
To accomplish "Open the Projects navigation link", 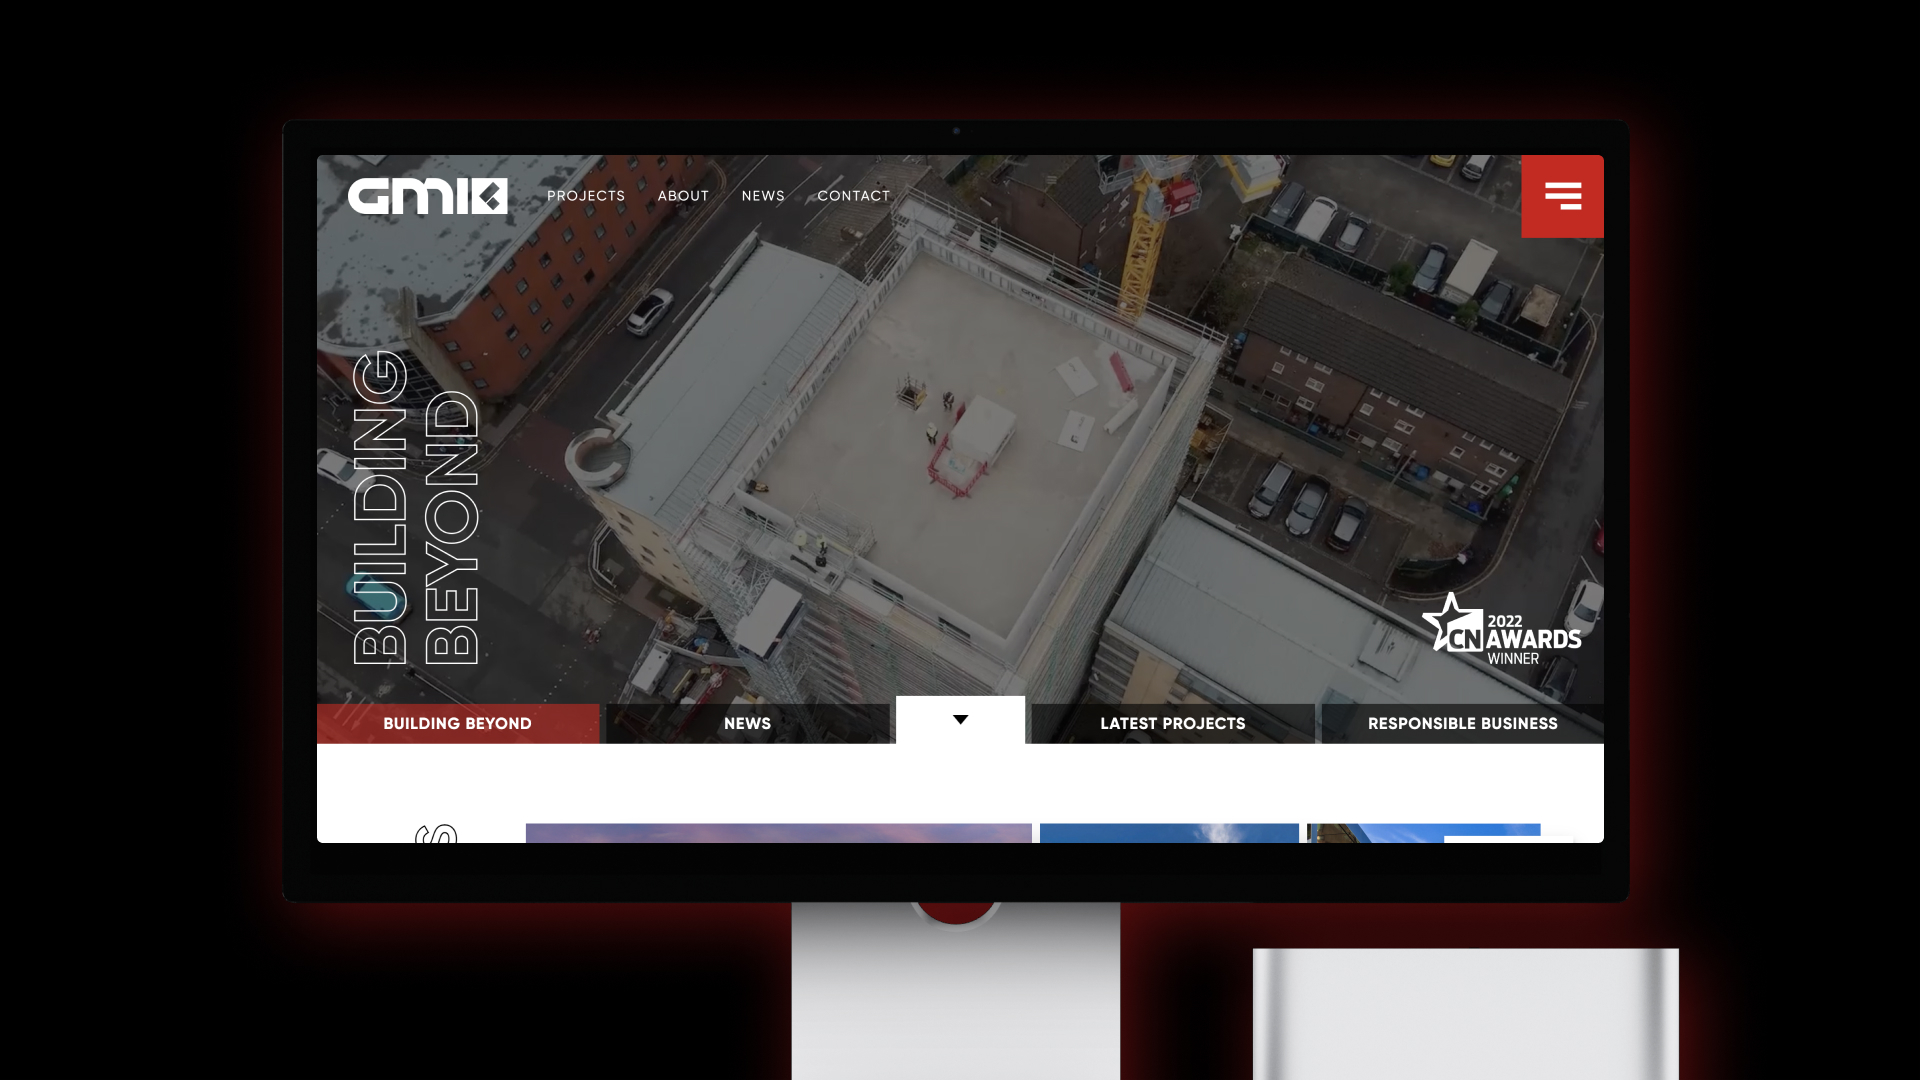I will point(586,196).
